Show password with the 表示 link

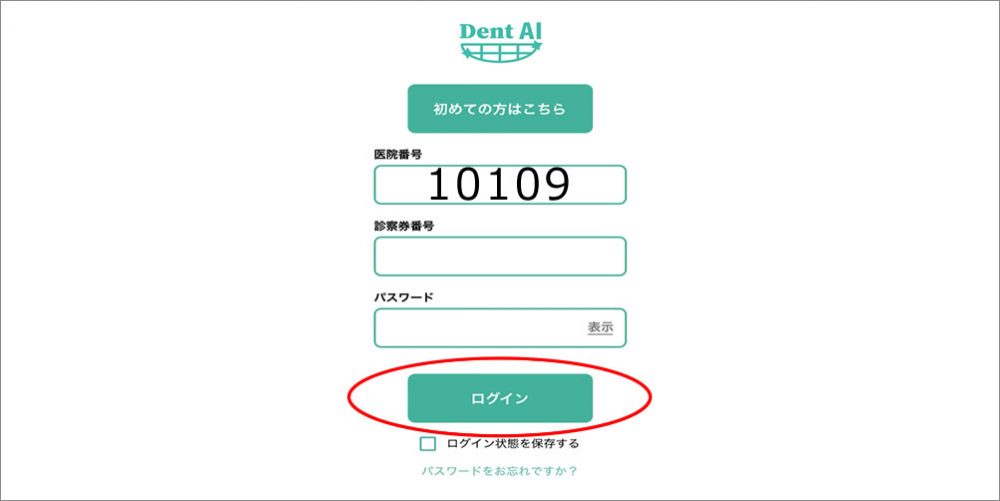coord(600,328)
